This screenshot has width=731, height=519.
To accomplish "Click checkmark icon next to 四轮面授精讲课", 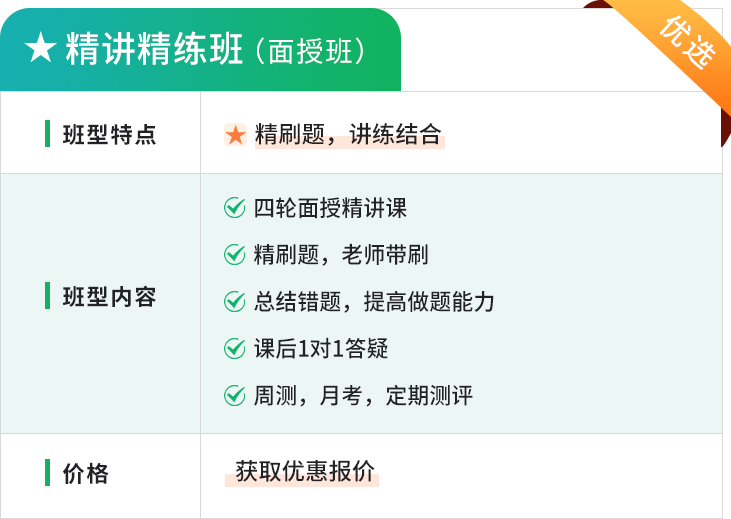I will pos(234,208).
